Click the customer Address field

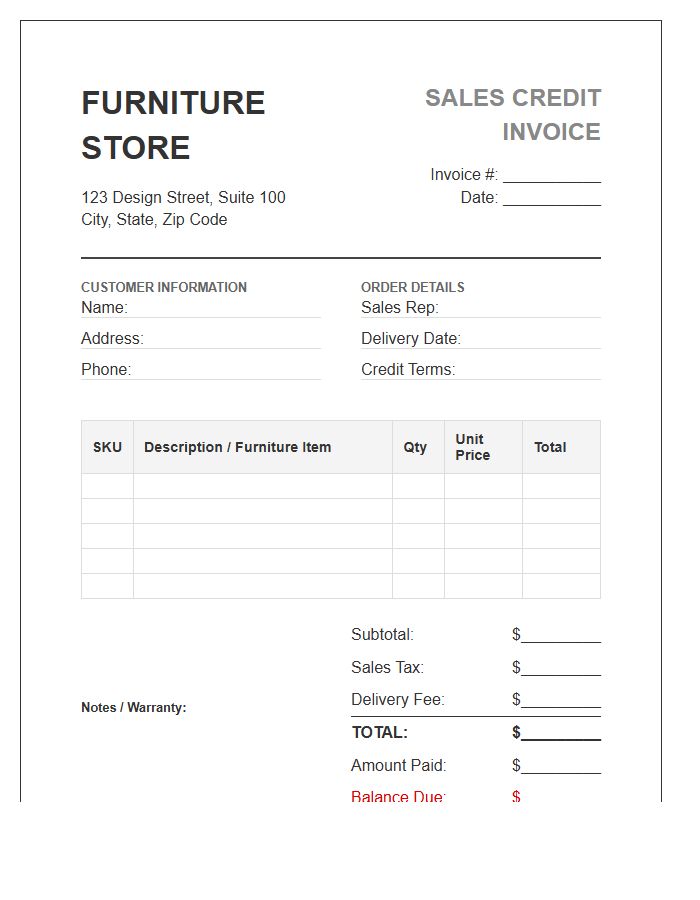point(201,339)
